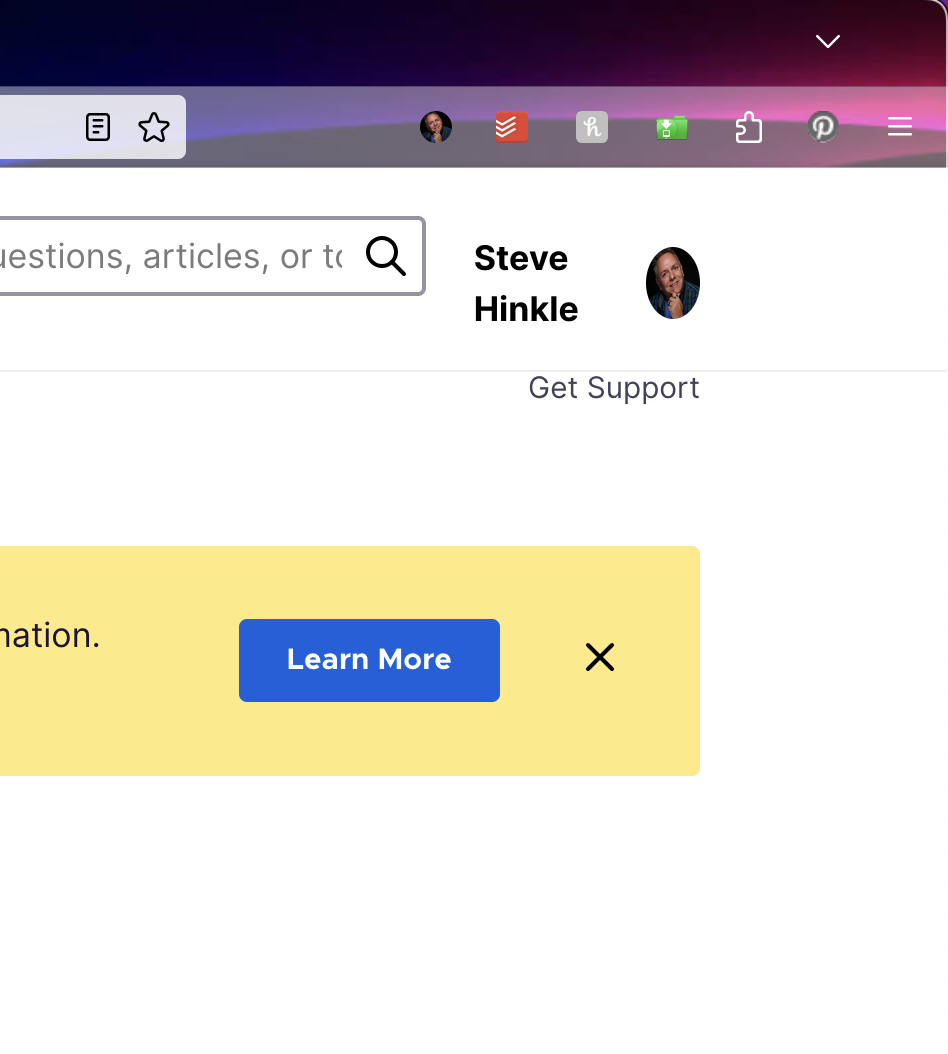Viewport: 948px width, 1054px height.
Task: Open the Todoist extension icon
Action: [512, 127]
